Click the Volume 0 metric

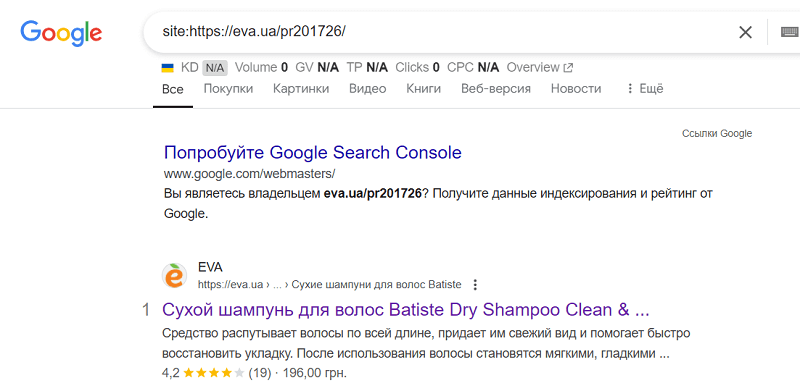pos(261,67)
